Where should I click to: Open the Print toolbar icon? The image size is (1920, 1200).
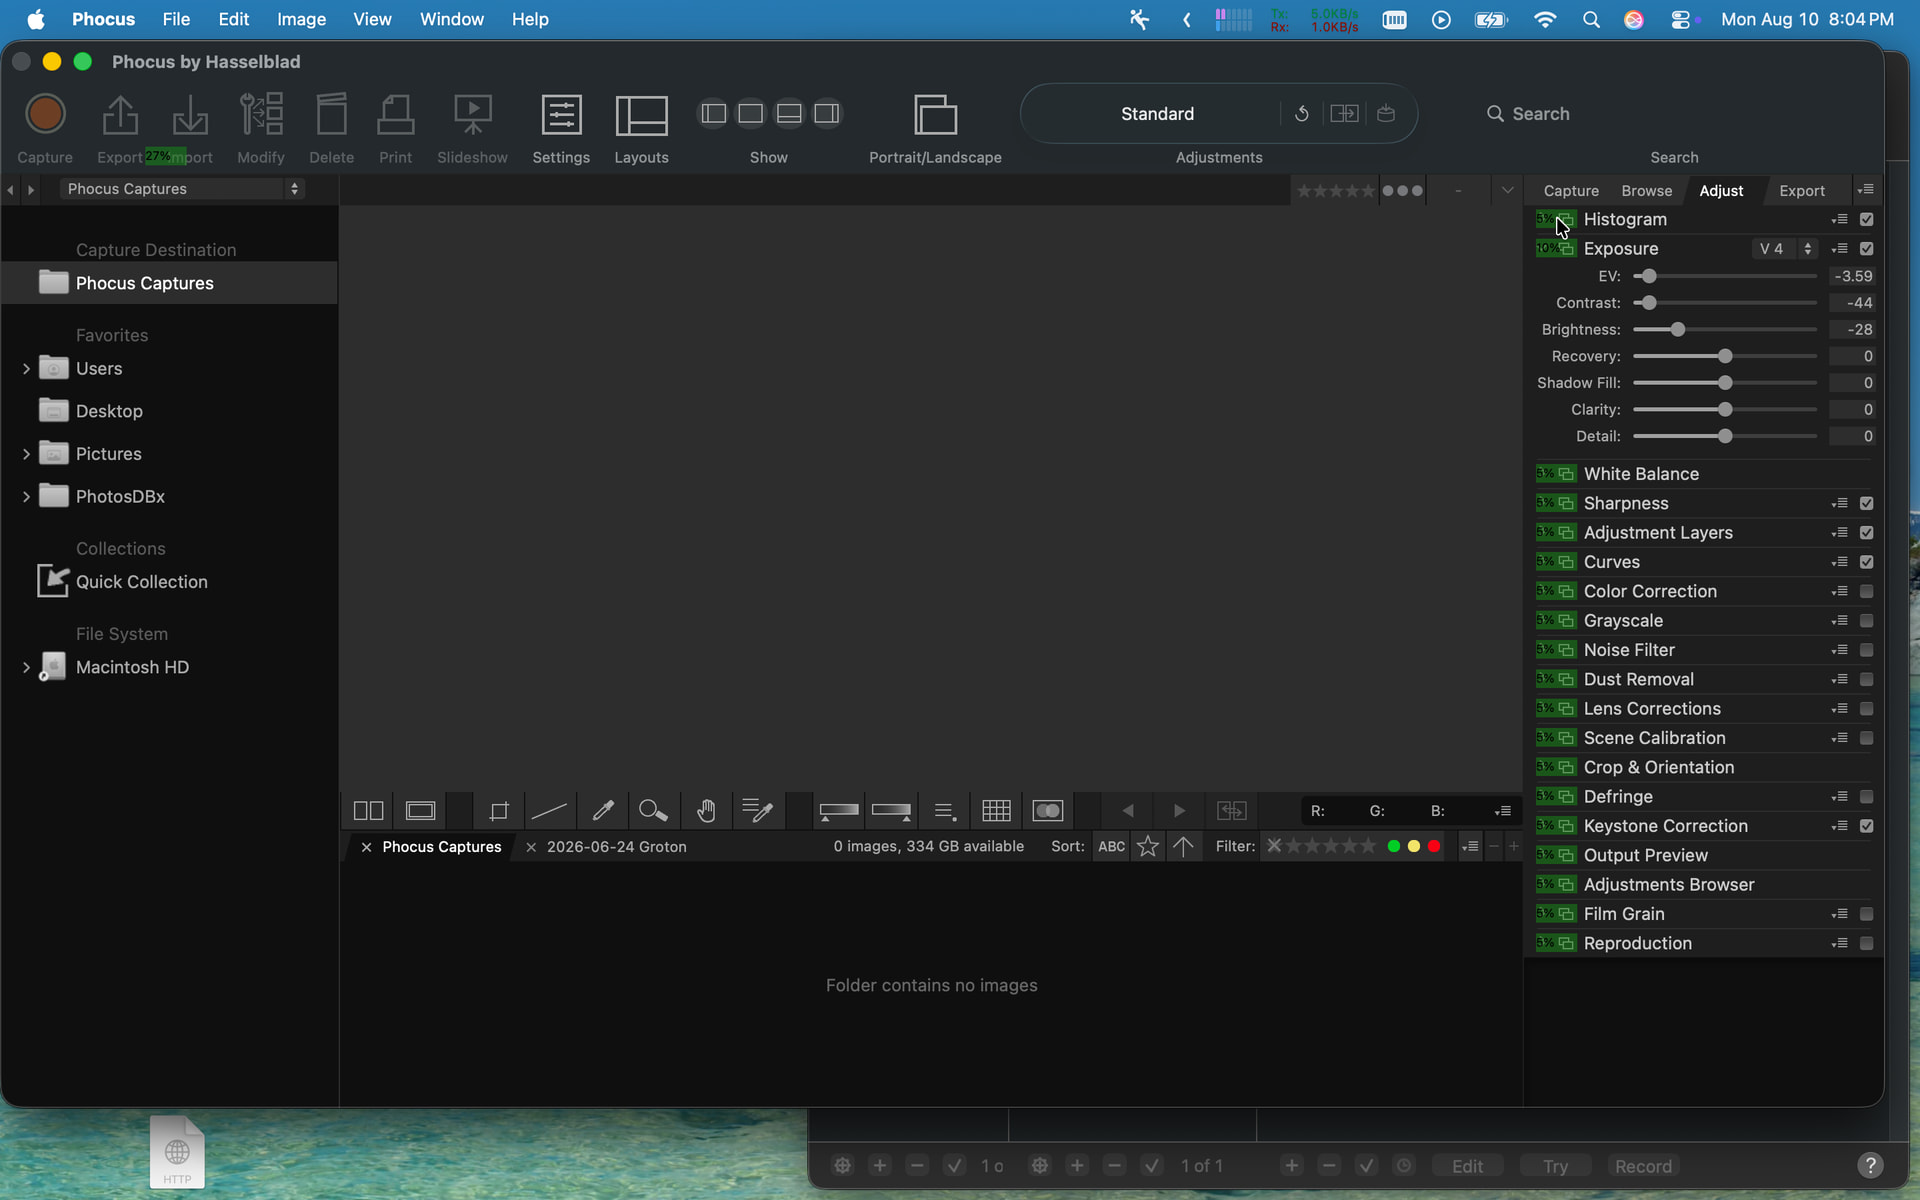pyautogui.click(x=395, y=114)
